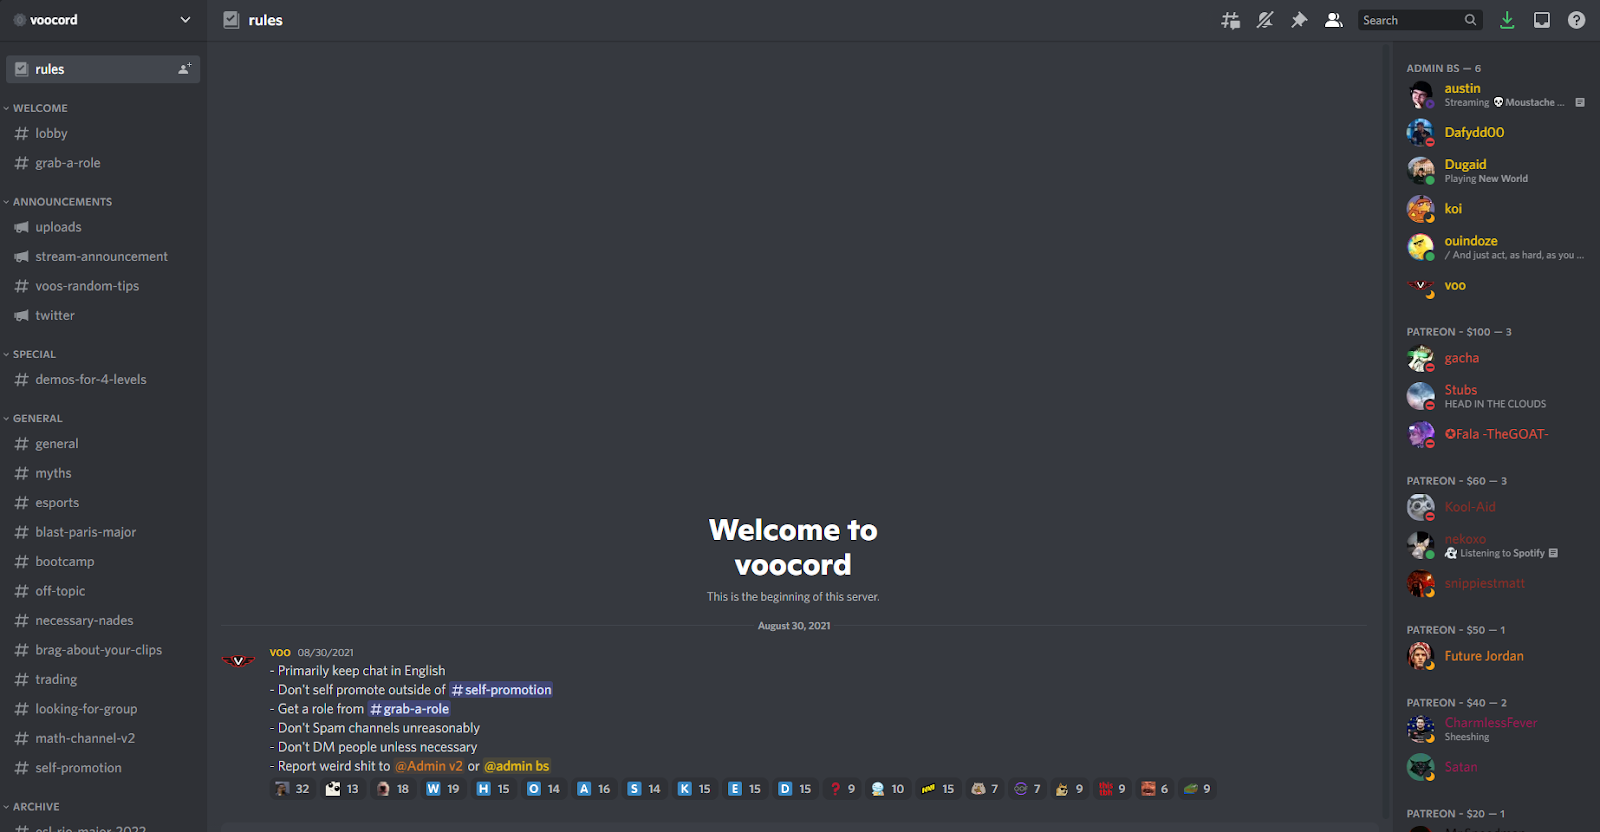Viewport: 1600px width, 832px height.
Task: Open the demos-for-4-levels channel
Action: [x=103, y=379]
